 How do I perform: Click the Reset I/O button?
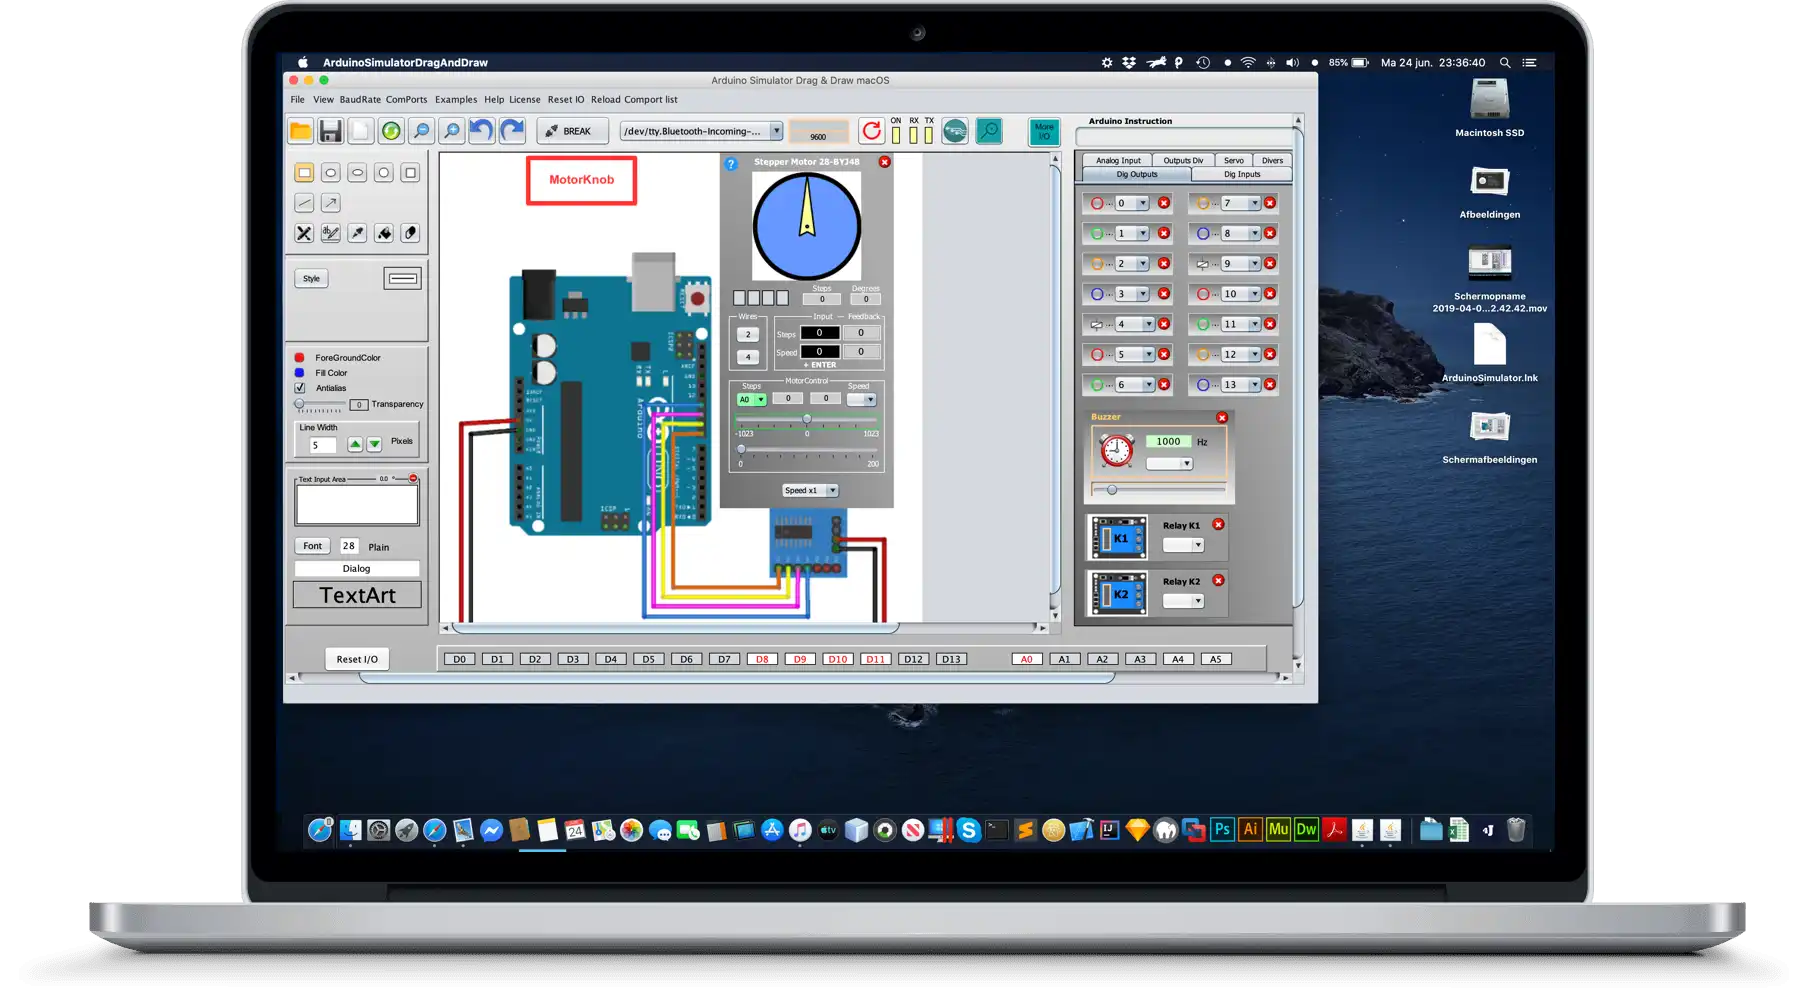357,659
